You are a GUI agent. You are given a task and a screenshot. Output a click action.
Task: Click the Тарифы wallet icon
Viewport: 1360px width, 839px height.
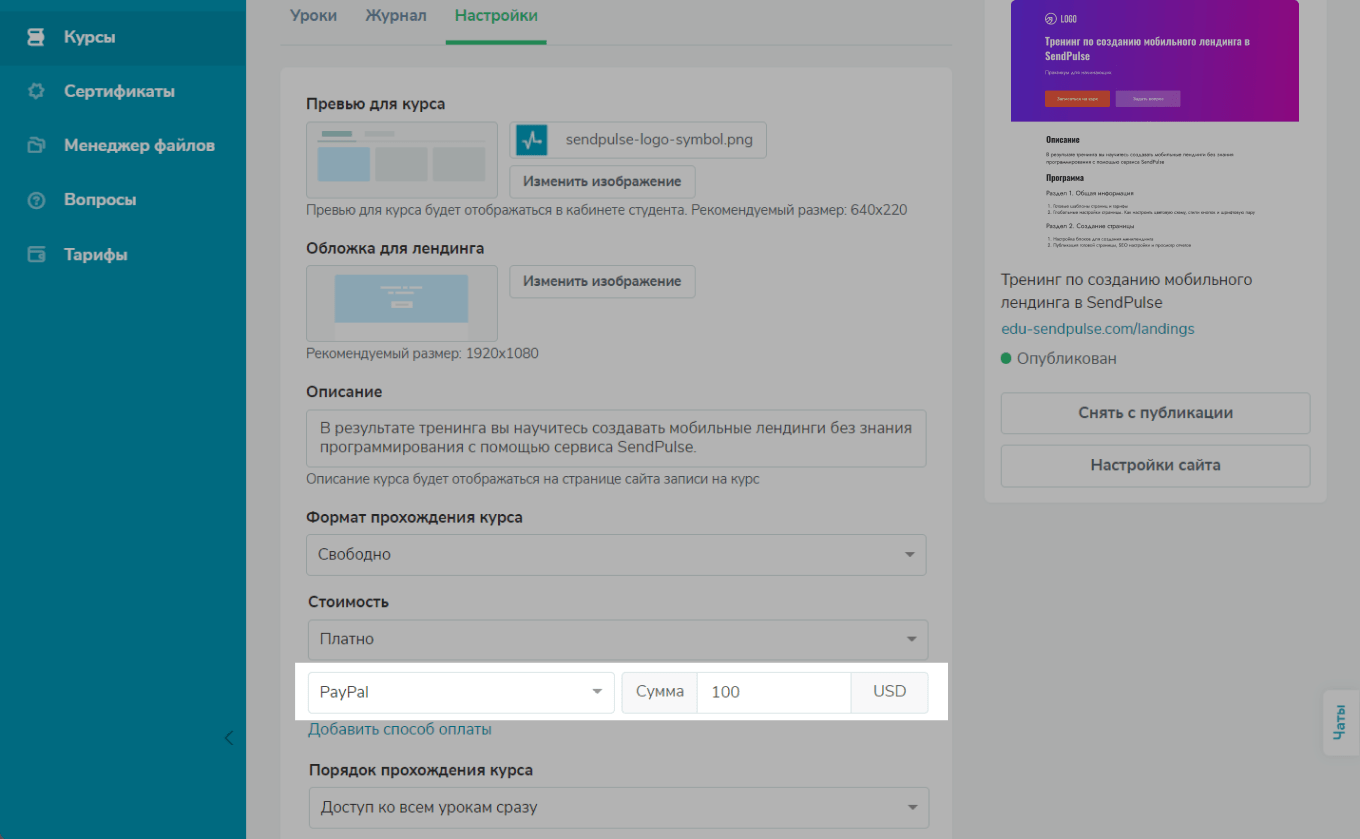pos(36,254)
